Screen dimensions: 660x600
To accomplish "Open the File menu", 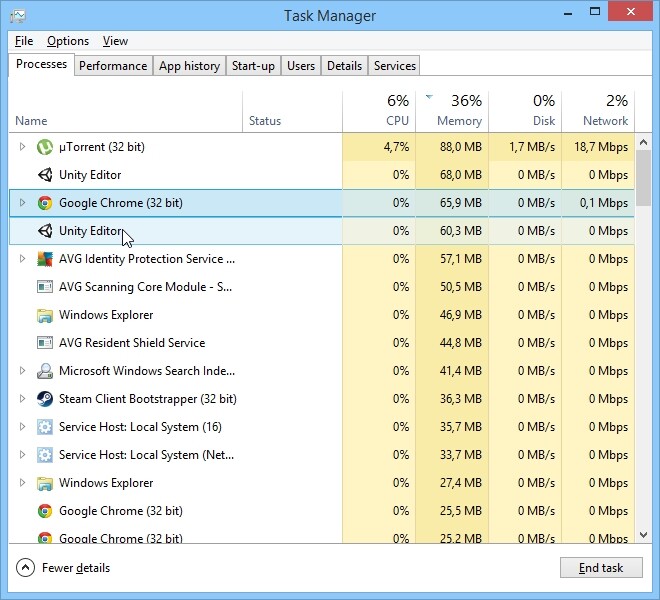I will pos(24,41).
